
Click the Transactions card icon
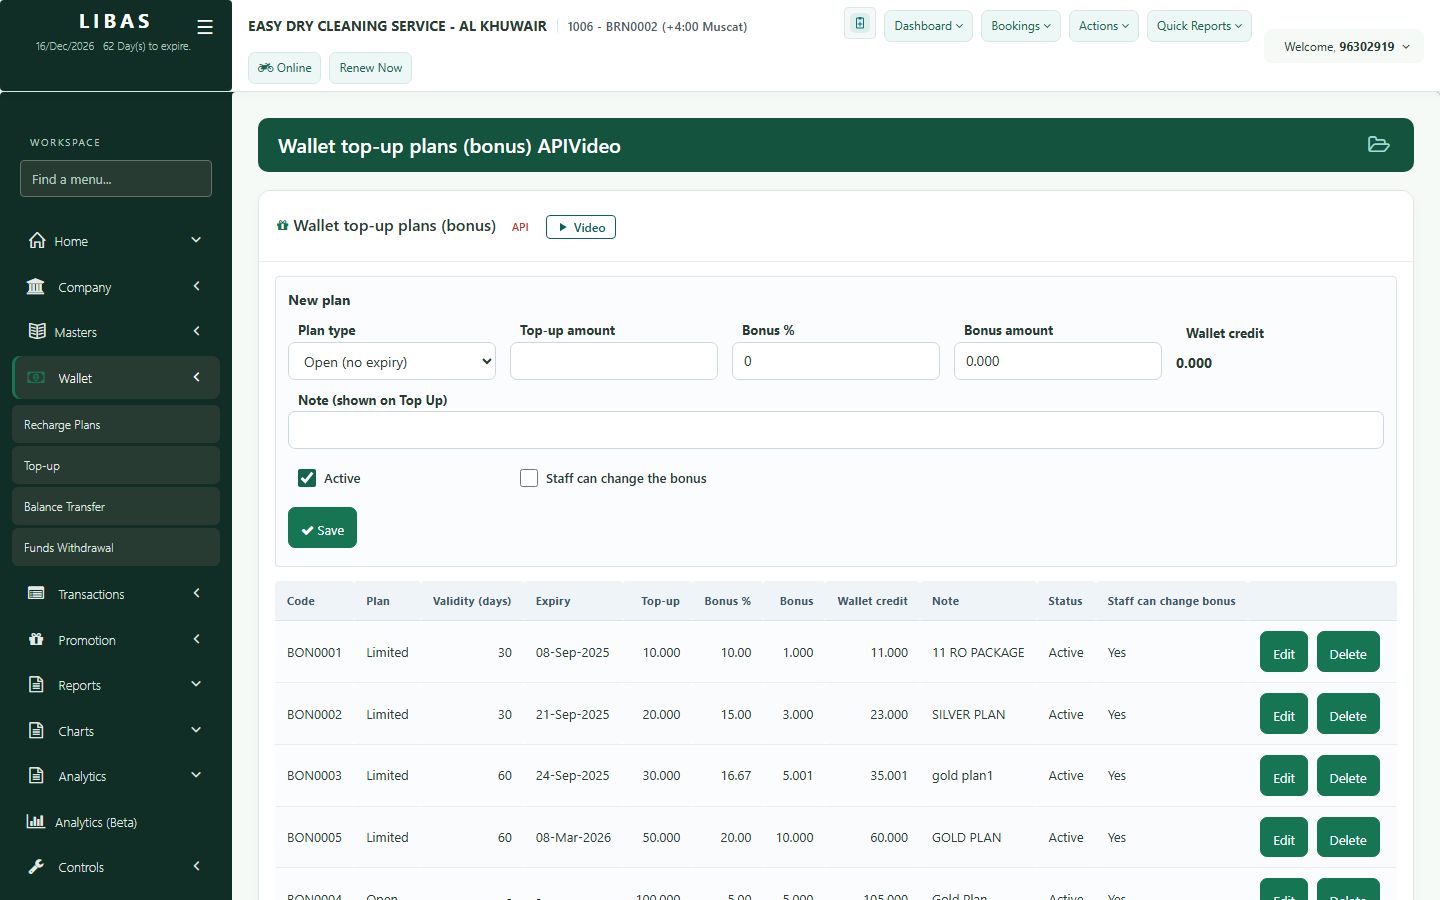(x=36, y=593)
